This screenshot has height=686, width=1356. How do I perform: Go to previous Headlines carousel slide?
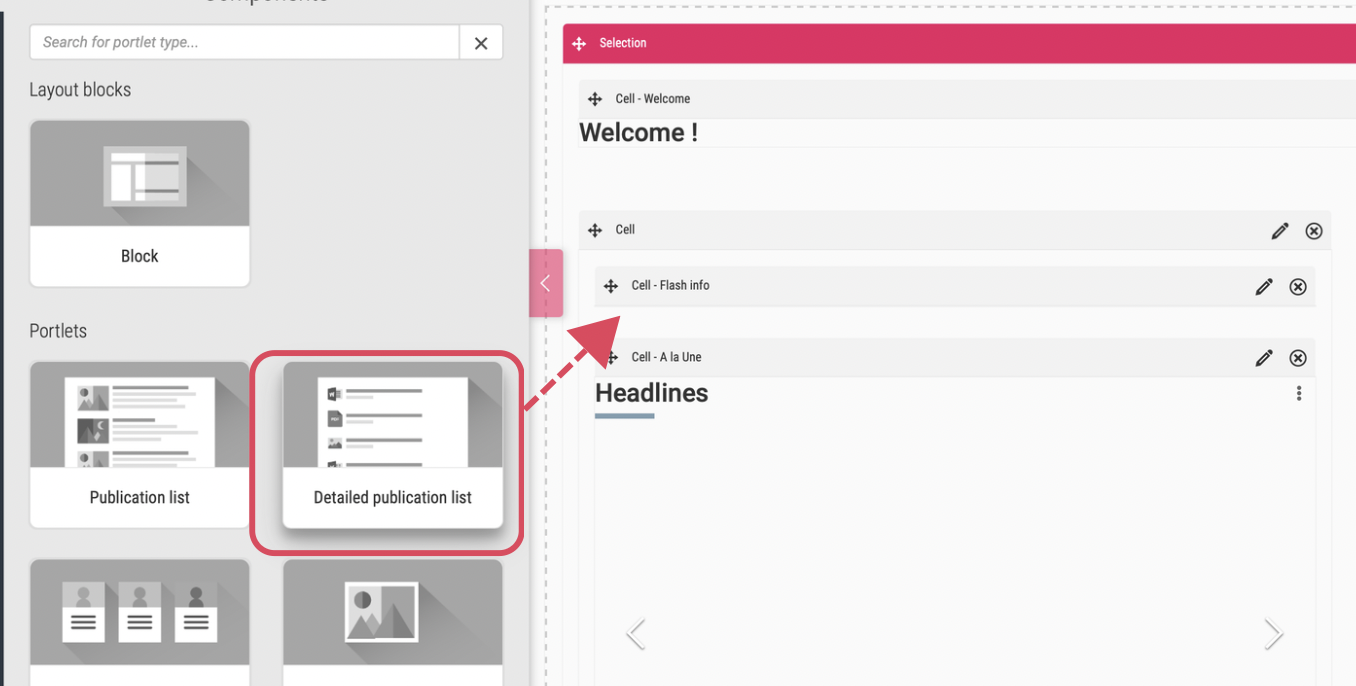pyautogui.click(x=635, y=633)
